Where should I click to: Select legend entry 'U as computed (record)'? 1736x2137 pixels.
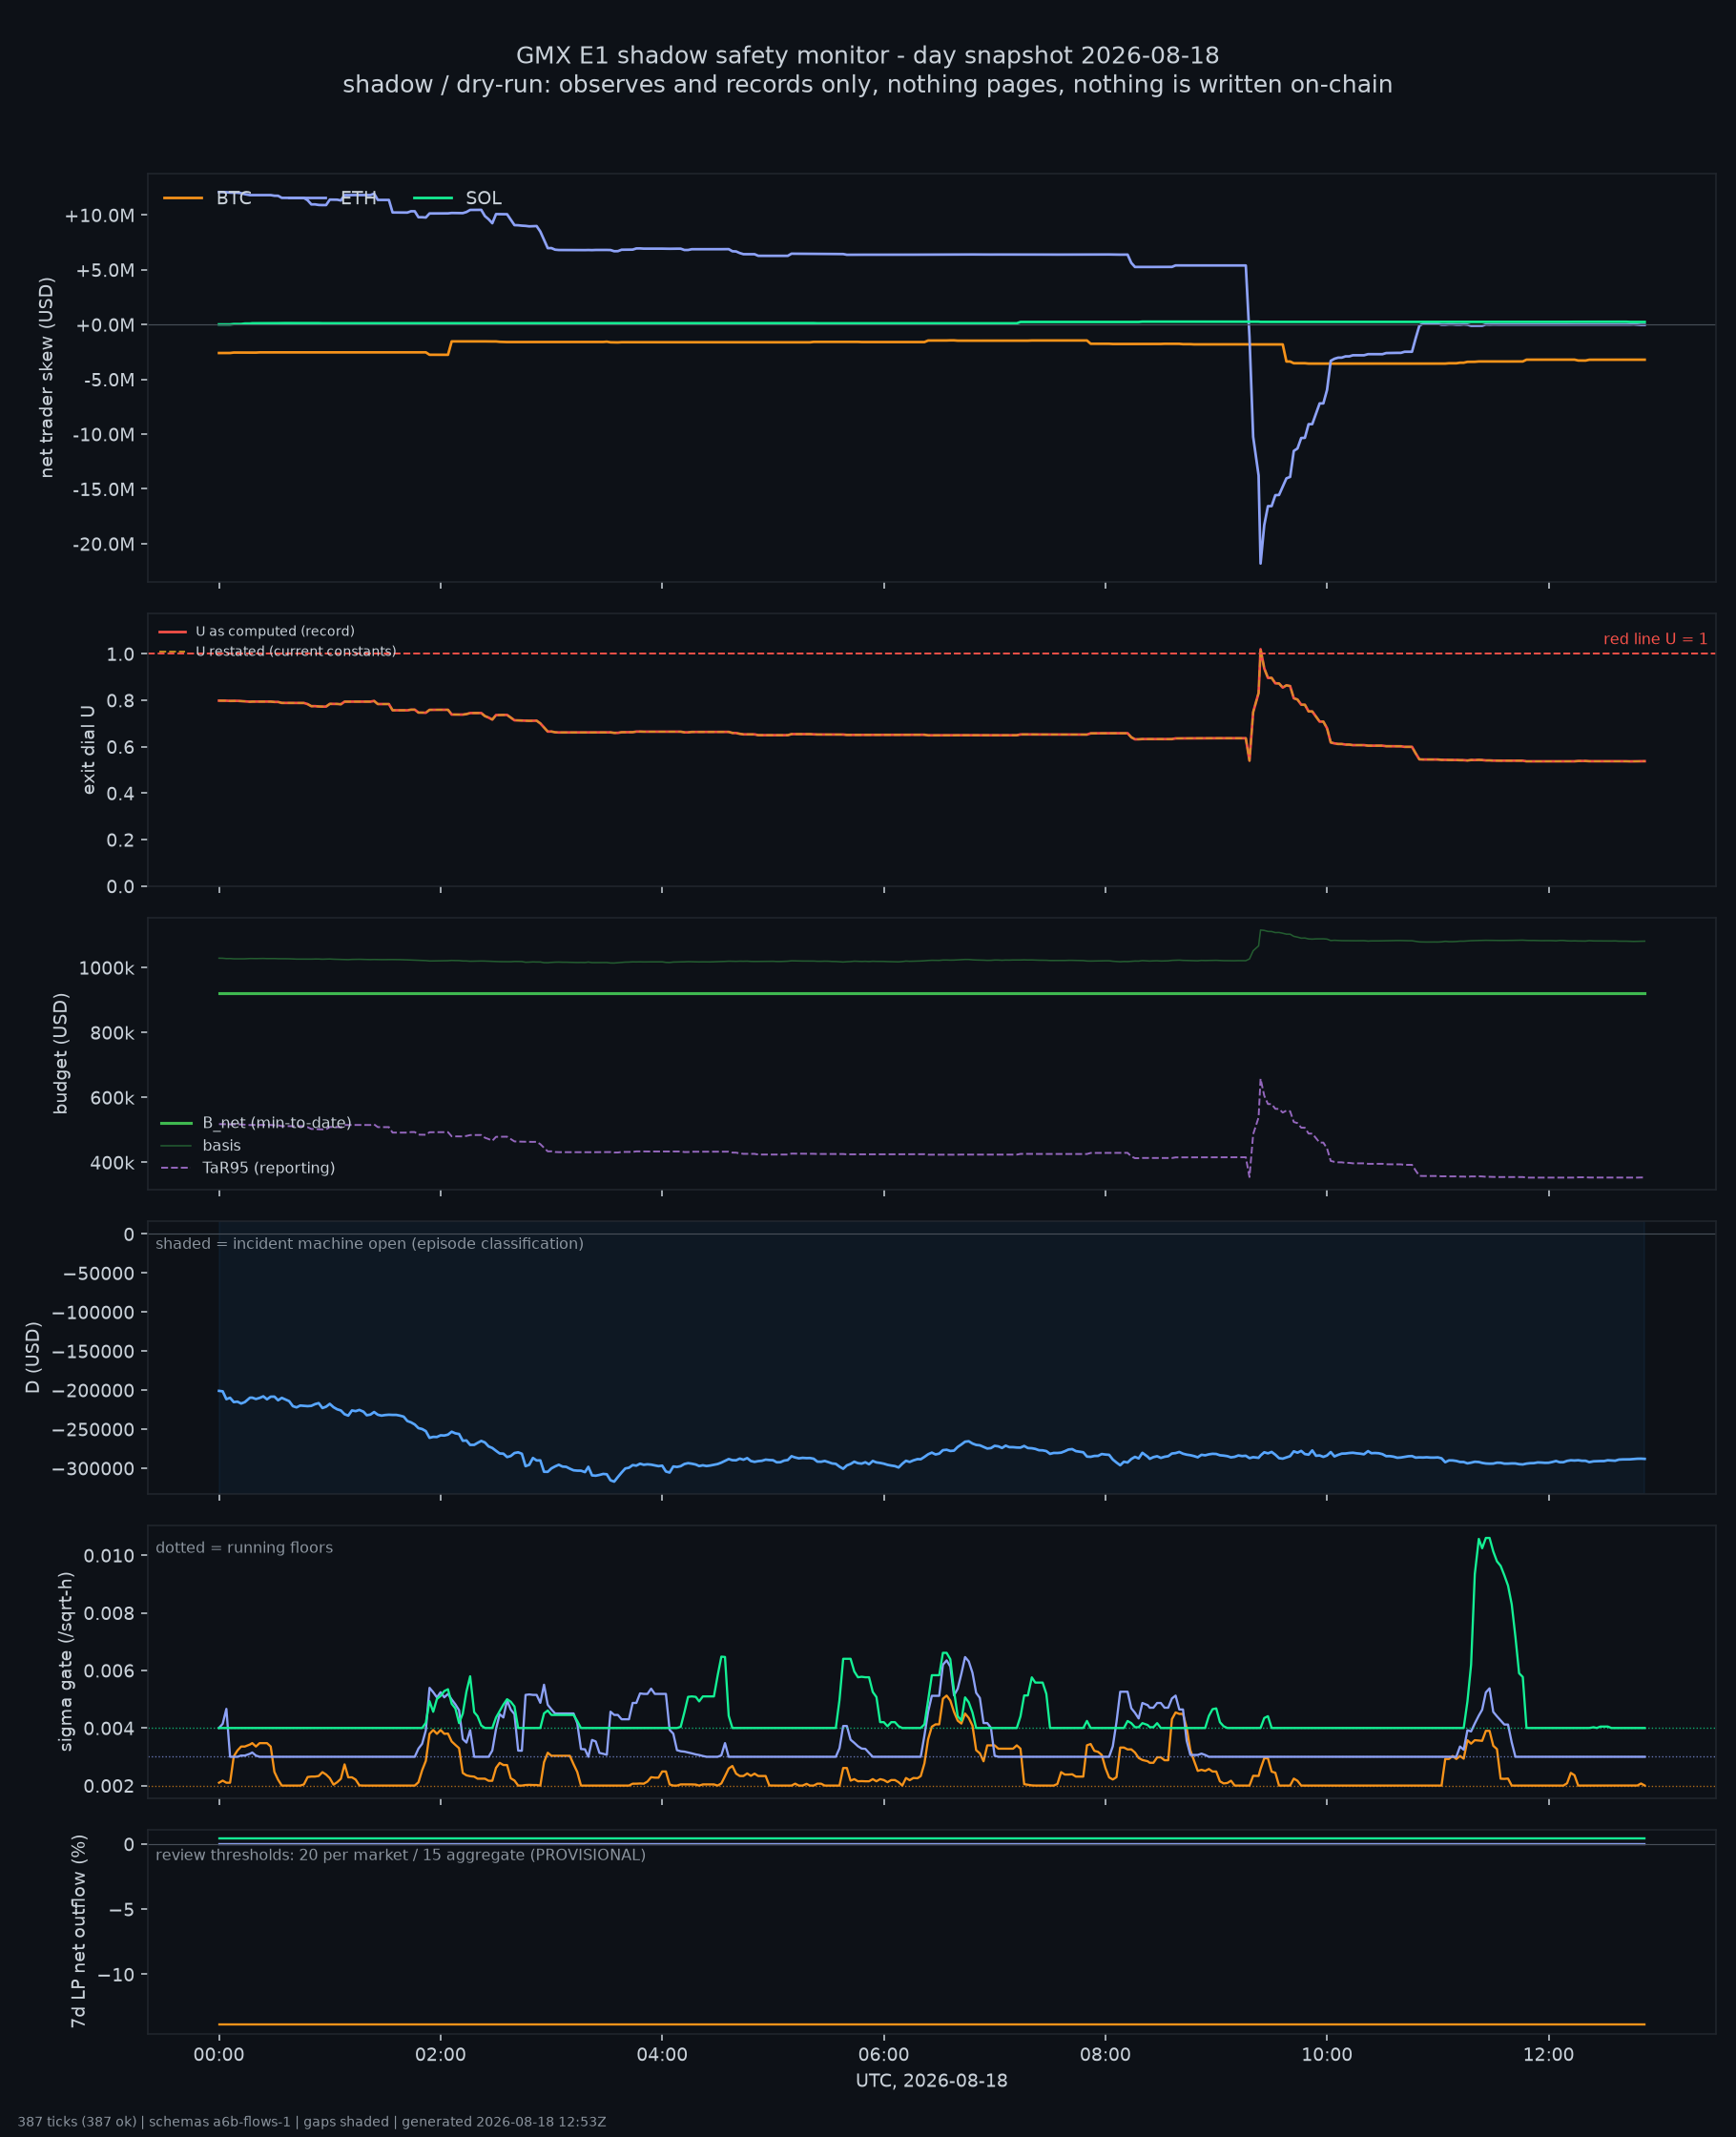275,631
